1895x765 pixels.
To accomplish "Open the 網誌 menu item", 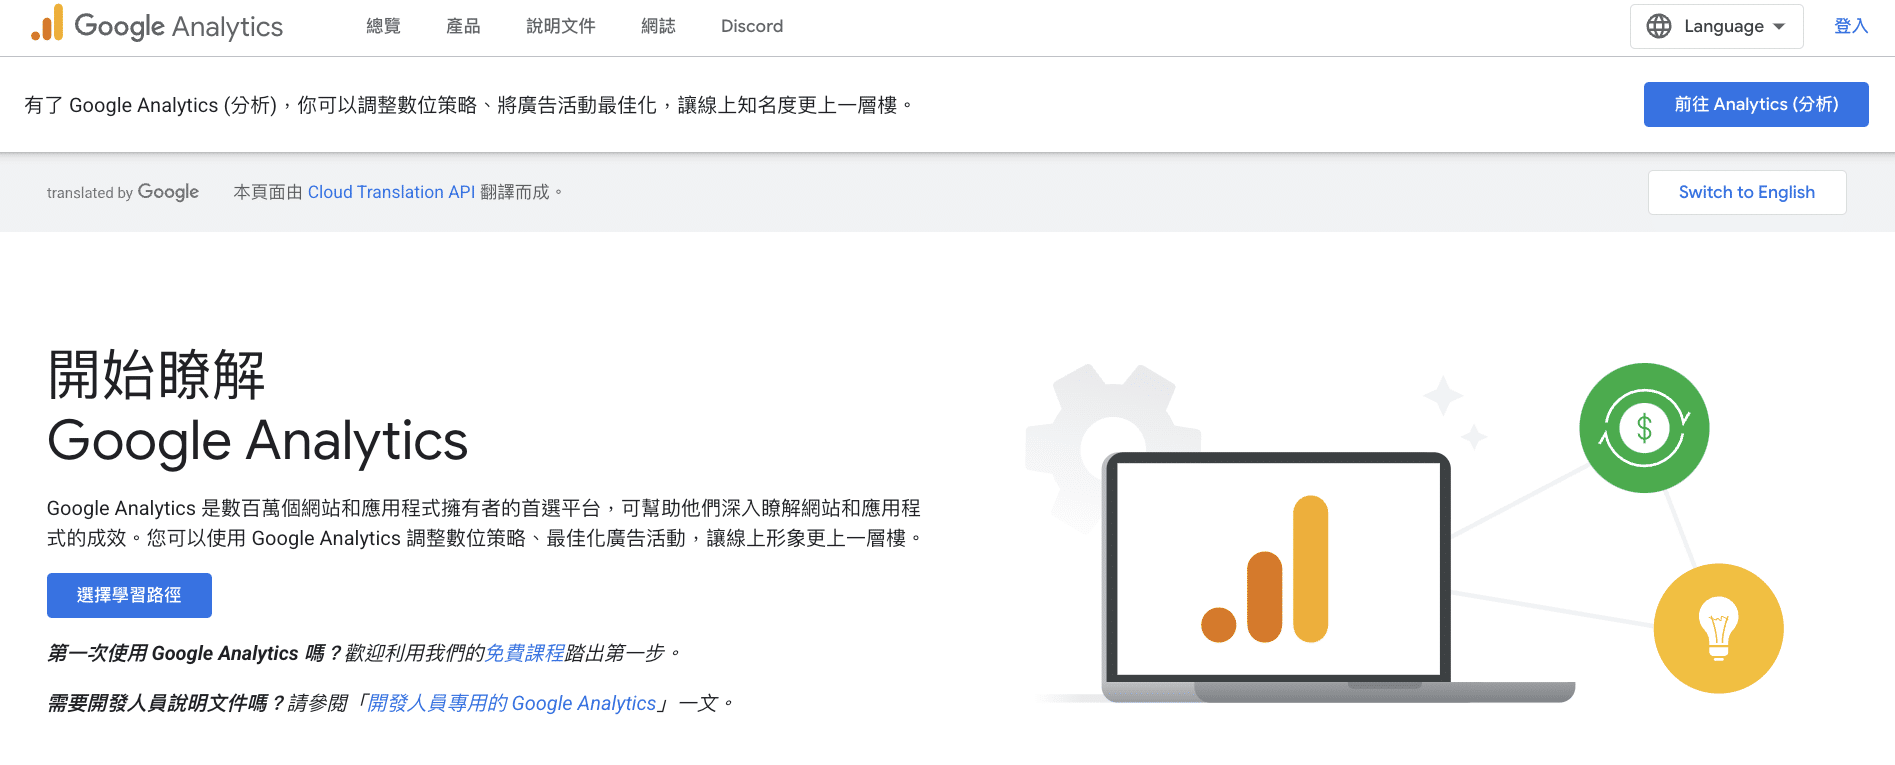I will click(x=658, y=26).
